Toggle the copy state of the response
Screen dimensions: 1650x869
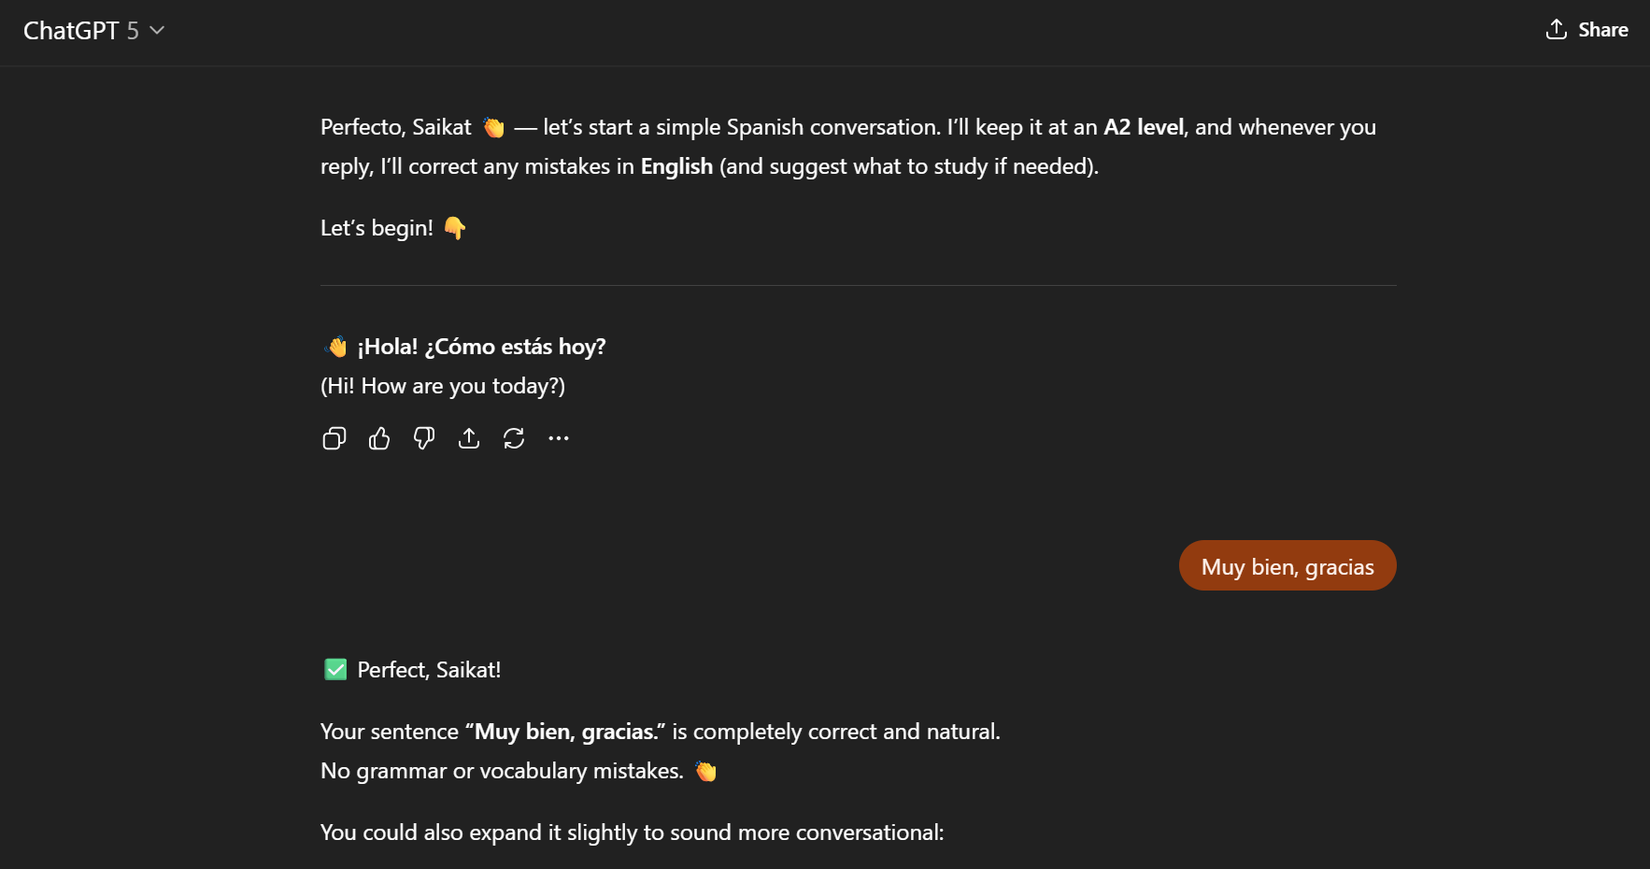coord(334,438)
